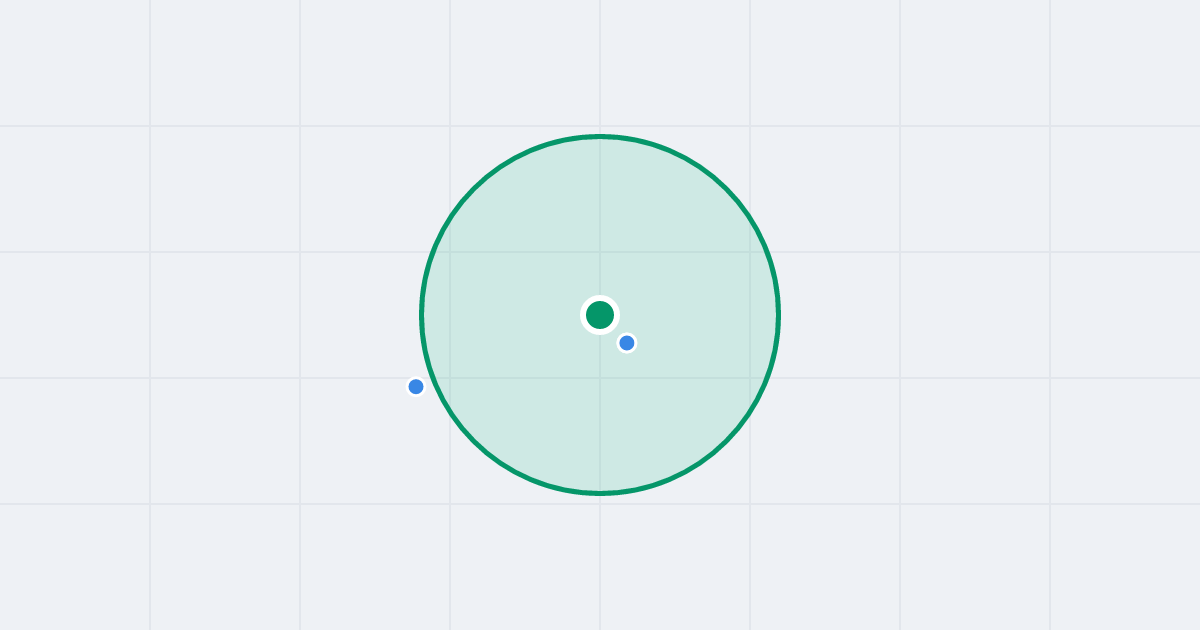Click the empty map area right of the circle
Screen dimensions: 1200x630
950,315
